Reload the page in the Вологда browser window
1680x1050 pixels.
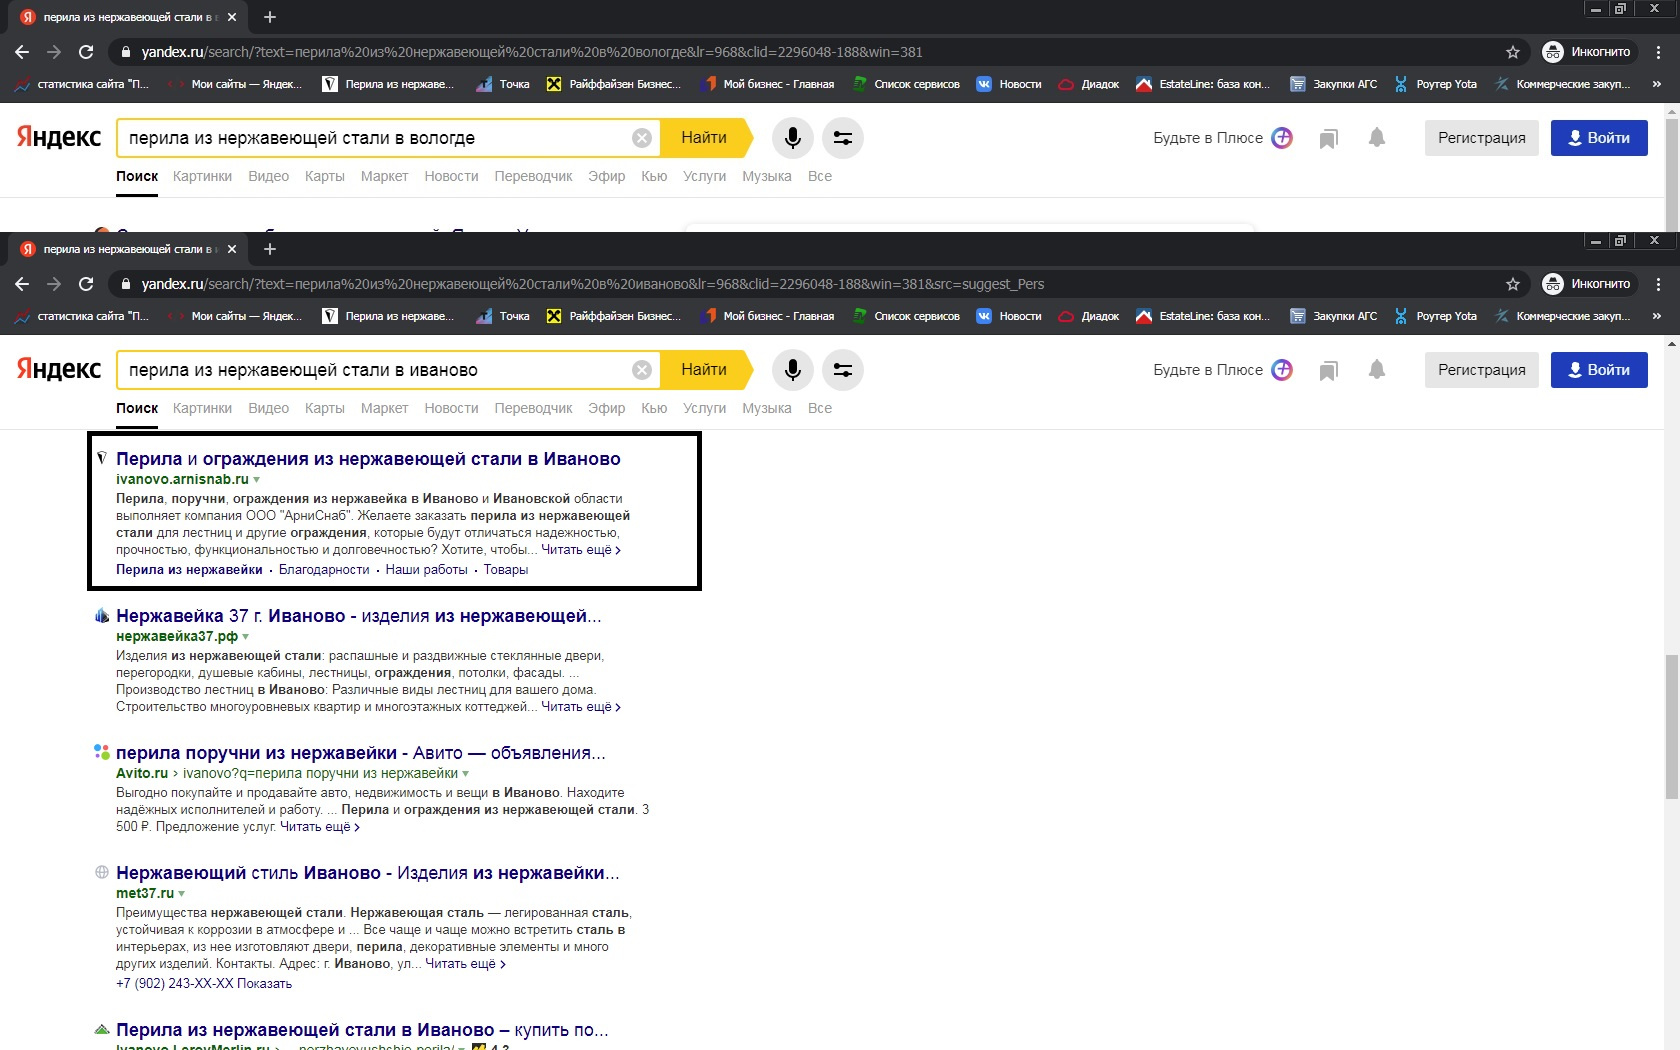[x=86, y=52]
